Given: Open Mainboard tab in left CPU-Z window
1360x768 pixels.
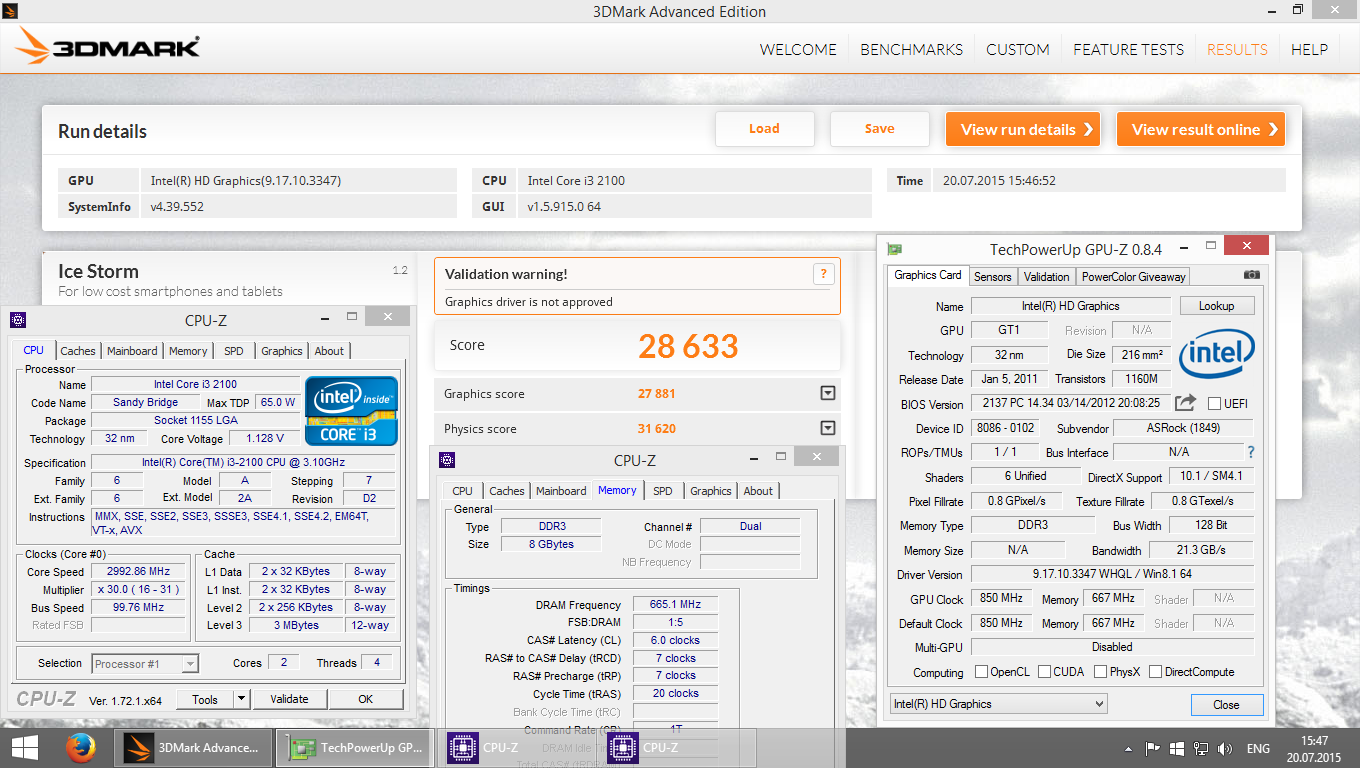Looking at the screenshot, I should coord(132,351).
